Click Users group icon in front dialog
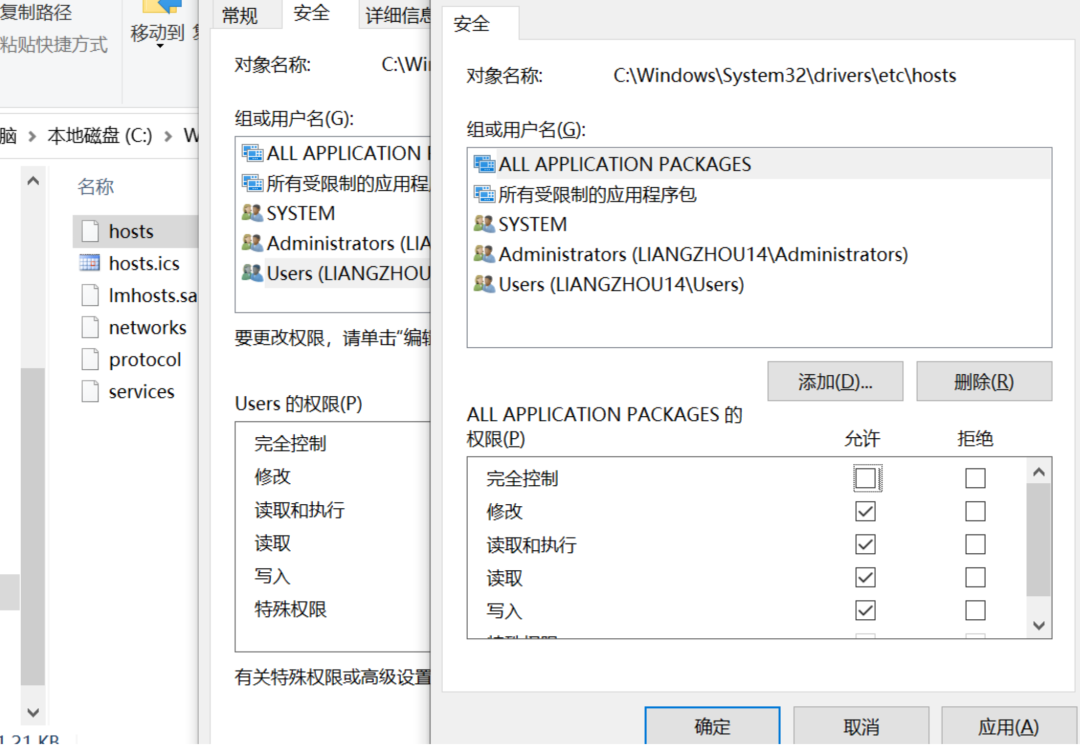This screenshot has height=747, width=1080. tap(484, 284)
